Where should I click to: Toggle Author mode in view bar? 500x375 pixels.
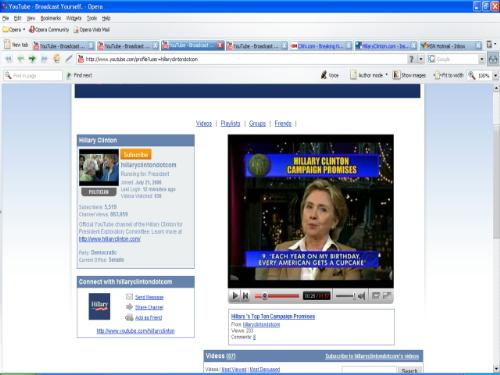click(x=366, y=75)
